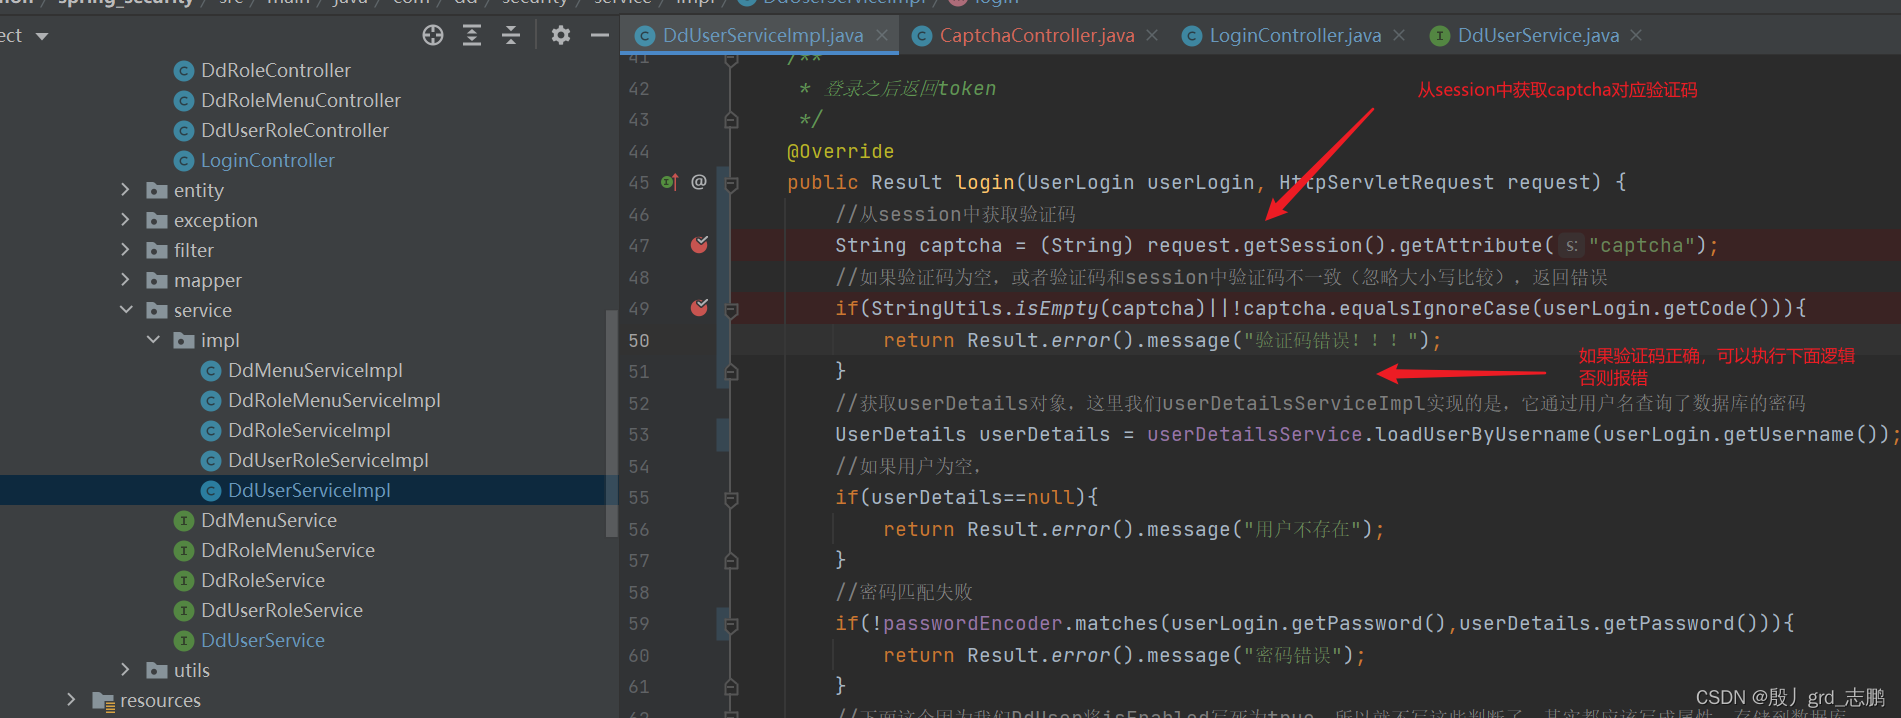Expand the resources folder
Screen dimensions: 1901x718
(x=71, y=699)
